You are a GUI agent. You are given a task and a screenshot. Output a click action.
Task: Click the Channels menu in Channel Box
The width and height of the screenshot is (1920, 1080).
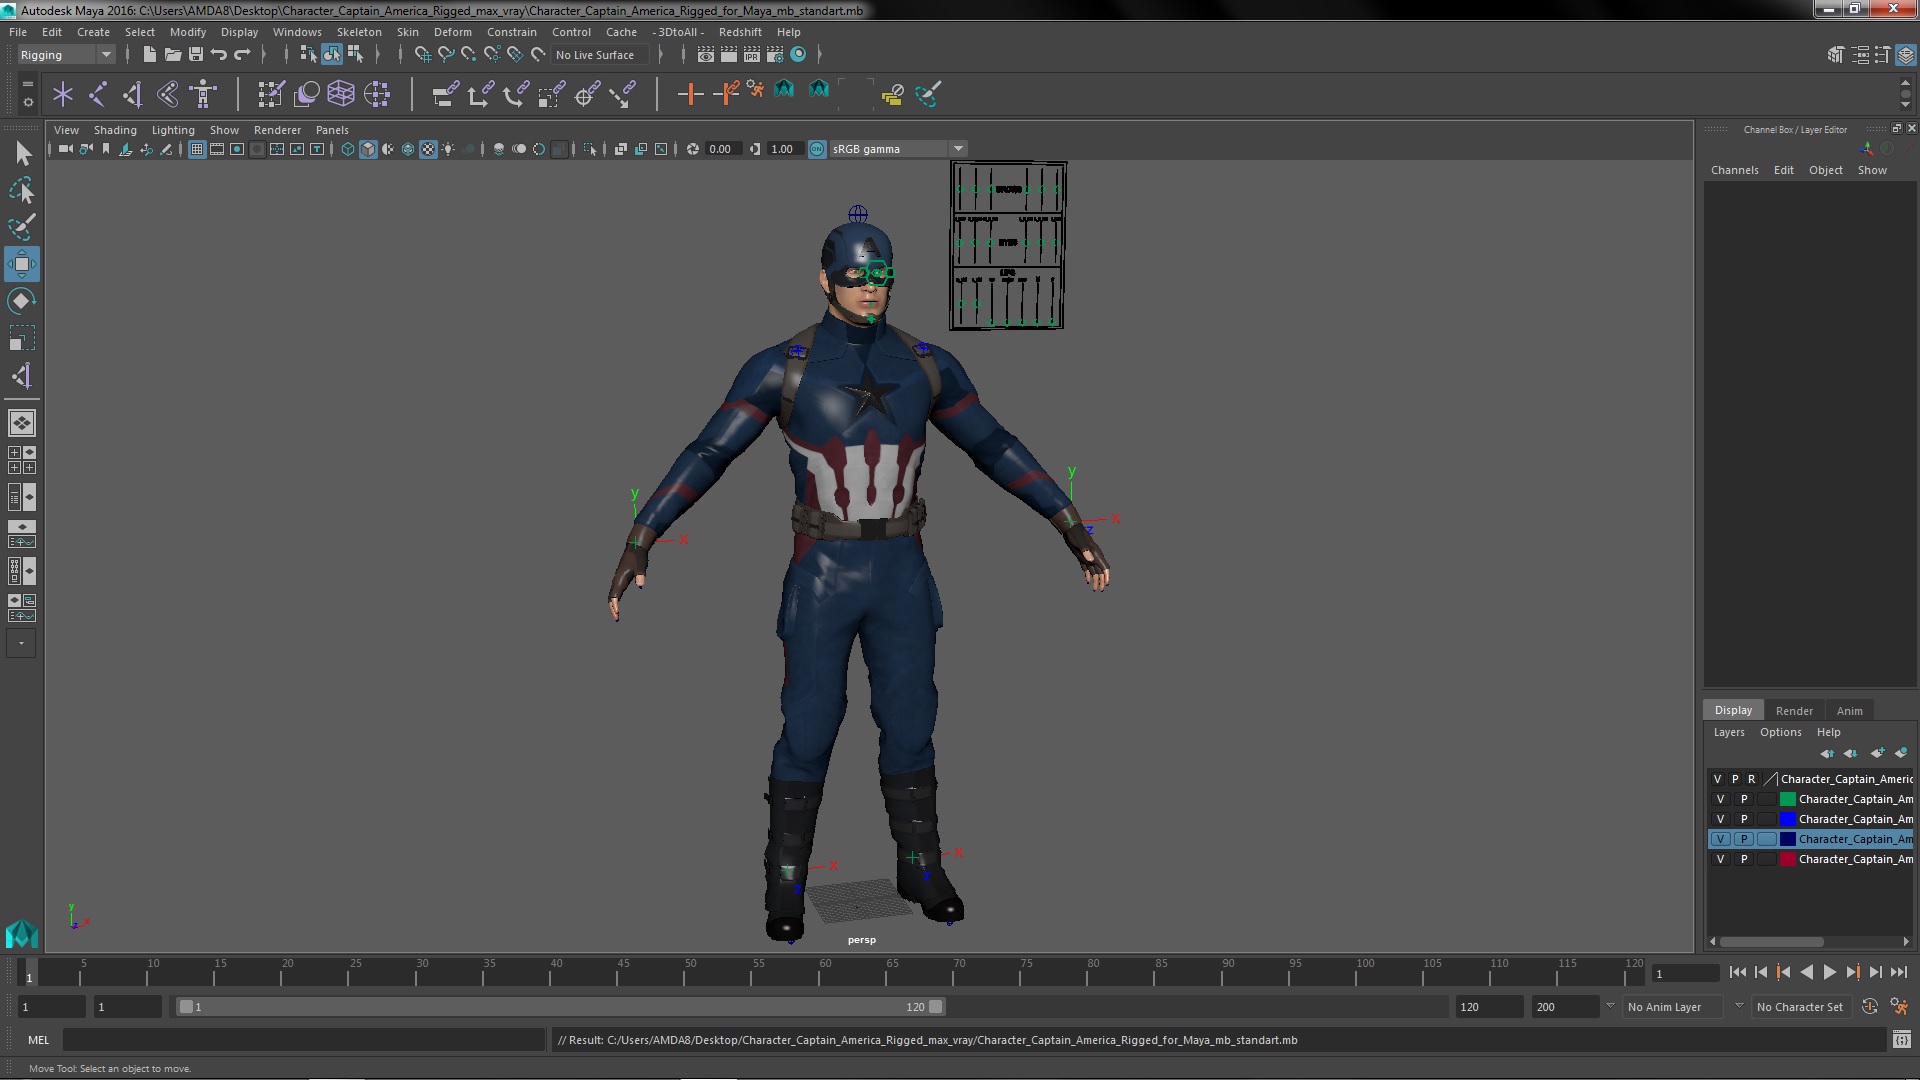[x=1734, y=170]
